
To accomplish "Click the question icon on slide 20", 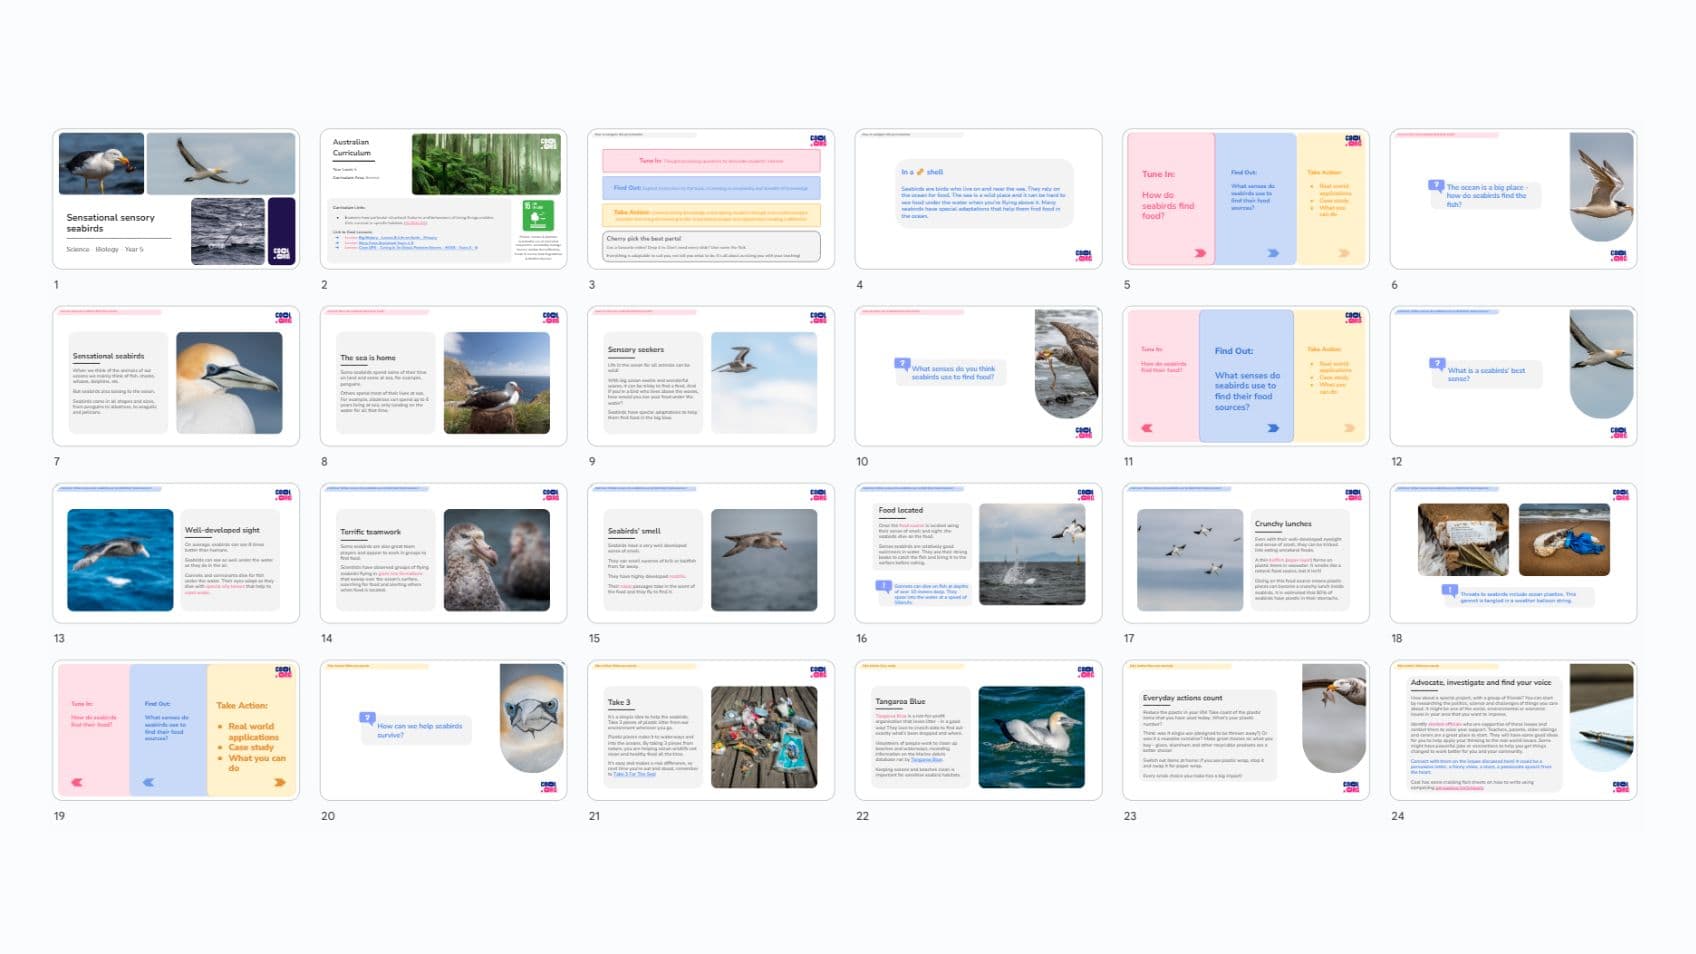I will 368,718.
